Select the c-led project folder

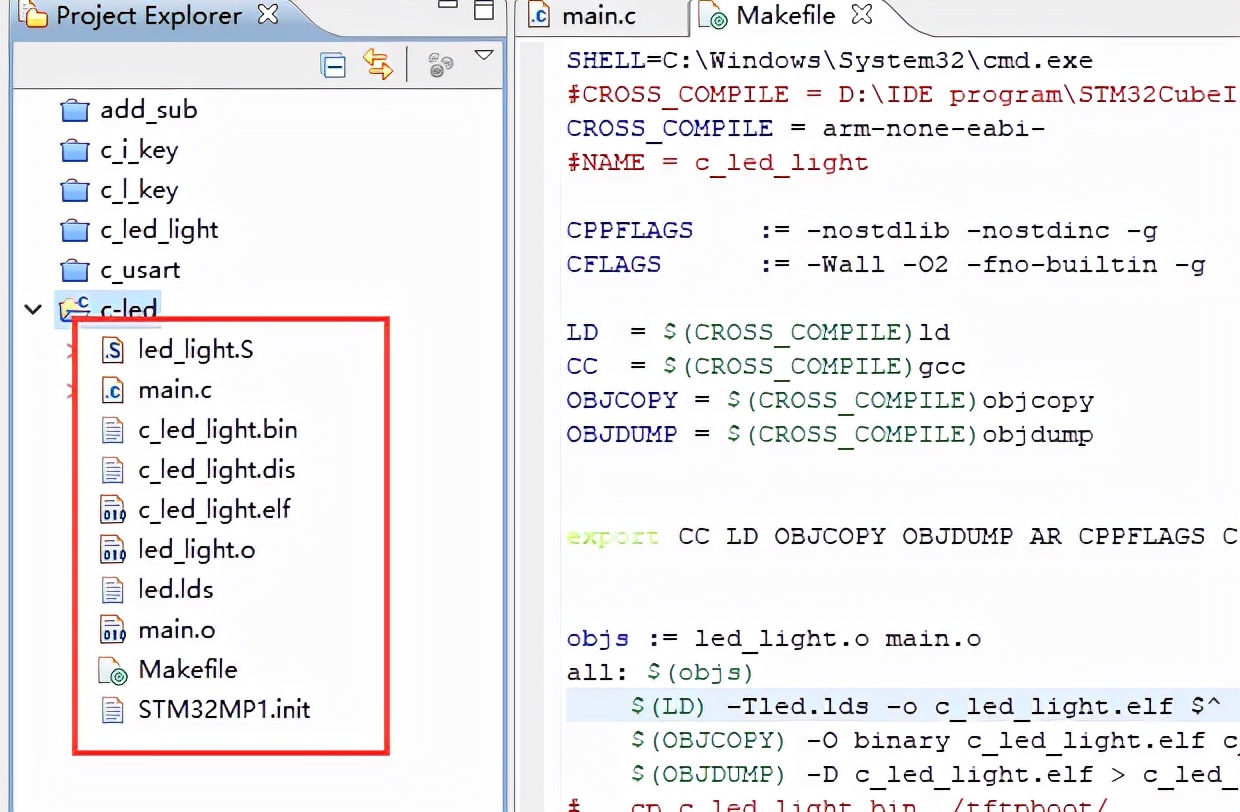(128, 309)
